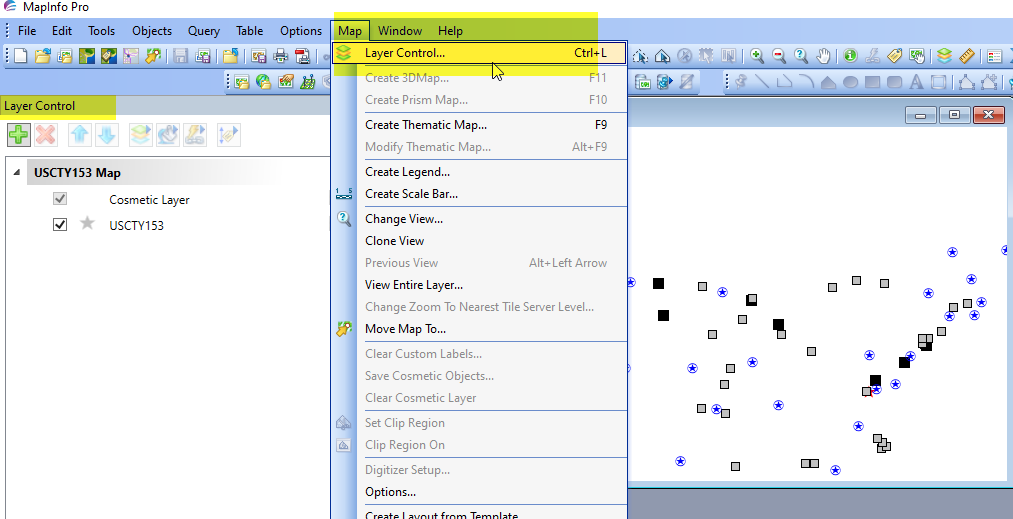Collapse the USCTY153 Map tree node
This screenshot has width=1013, height=519.
17,173
